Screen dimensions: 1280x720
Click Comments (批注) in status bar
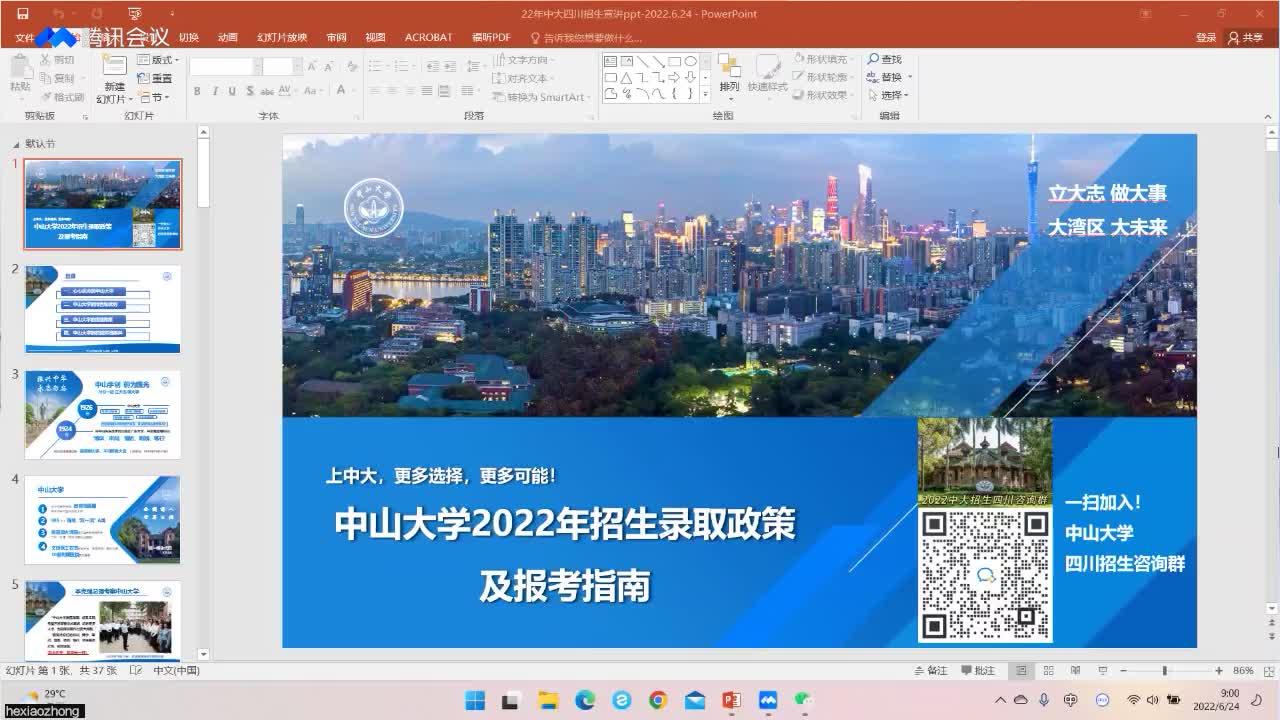tap(978, 671)
